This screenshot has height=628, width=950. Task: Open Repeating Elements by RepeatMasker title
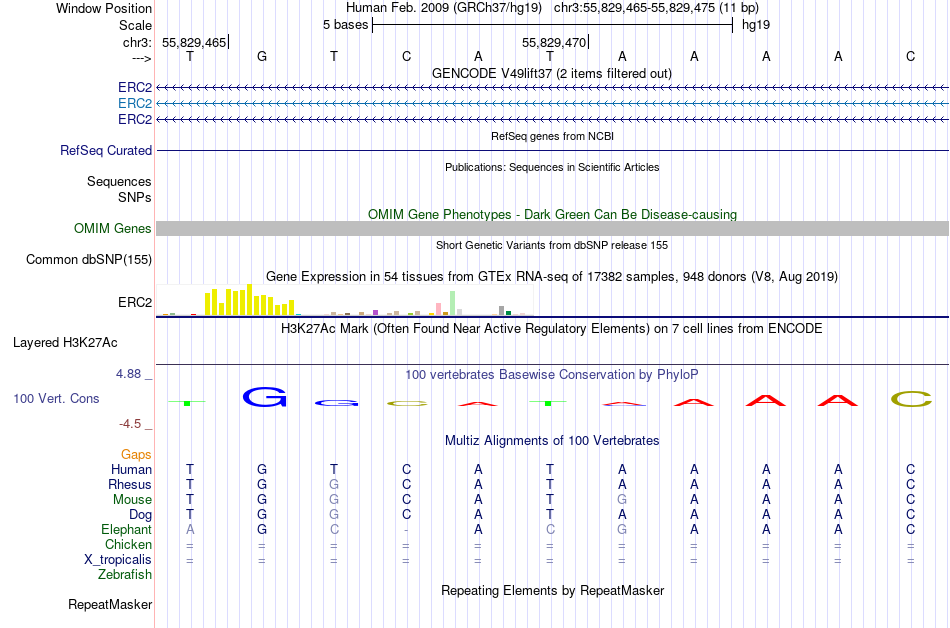click(552, 590)
